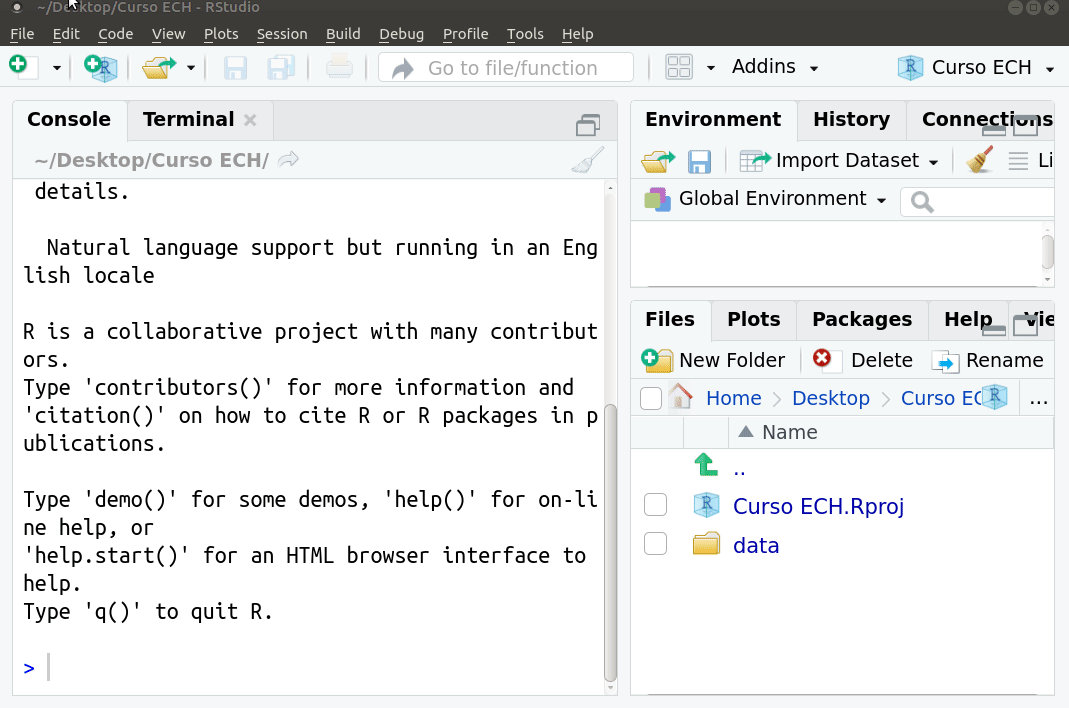Screen dimensions: 1069x708
Task: Click the New File plus icon
Action: pyautogui.click(x=24, y=67)
